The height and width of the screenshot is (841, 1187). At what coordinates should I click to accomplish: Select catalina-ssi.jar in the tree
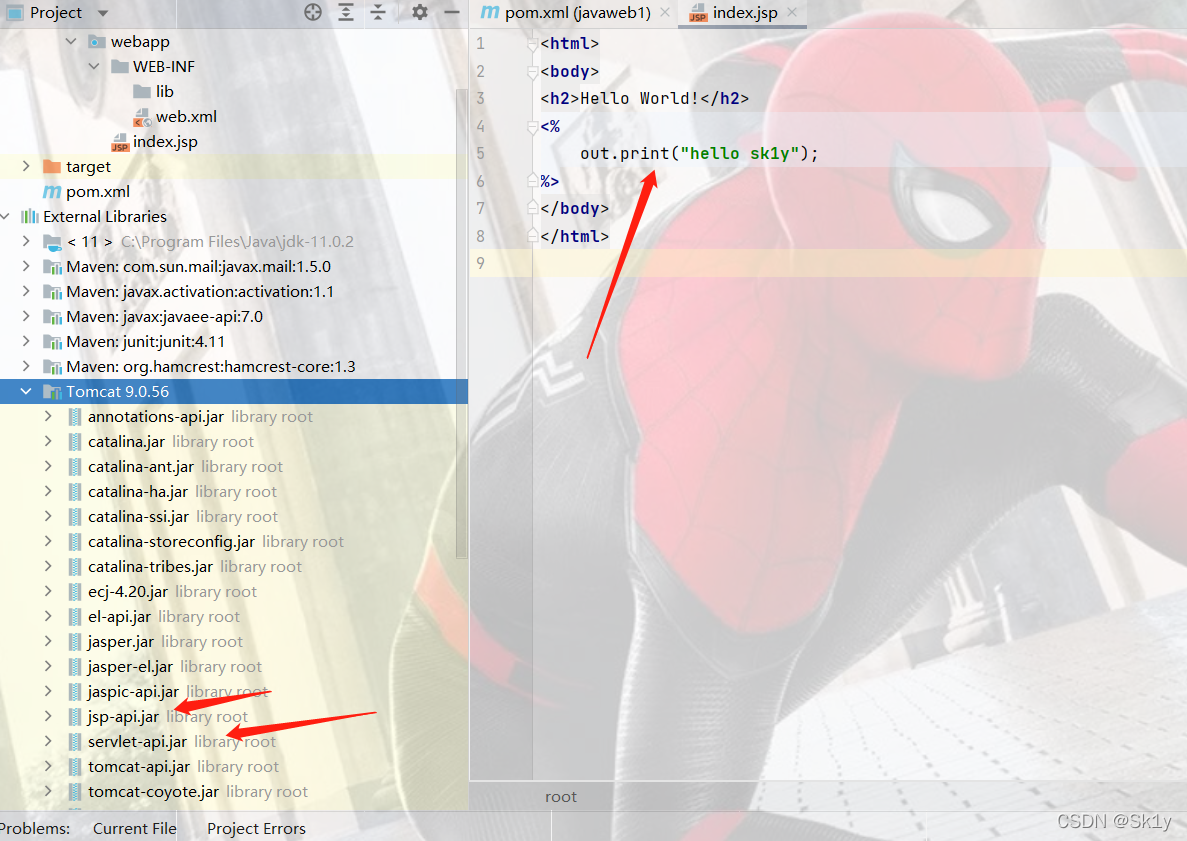click(x=139, y=516)
